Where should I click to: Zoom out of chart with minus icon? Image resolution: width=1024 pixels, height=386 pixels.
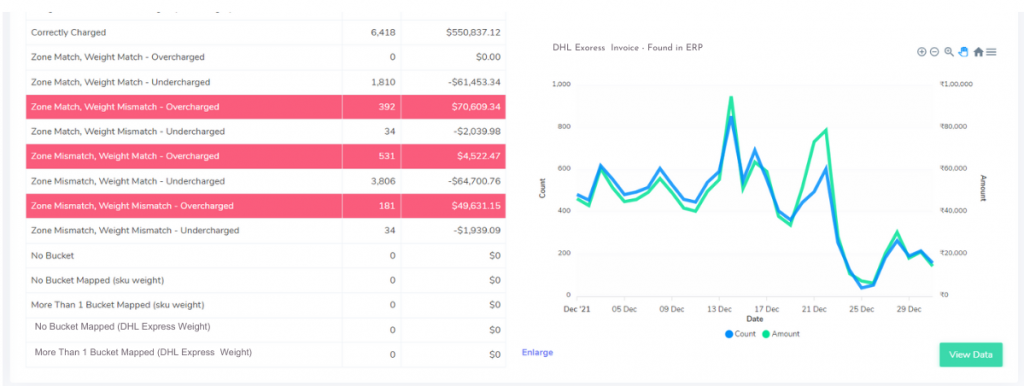935,52
